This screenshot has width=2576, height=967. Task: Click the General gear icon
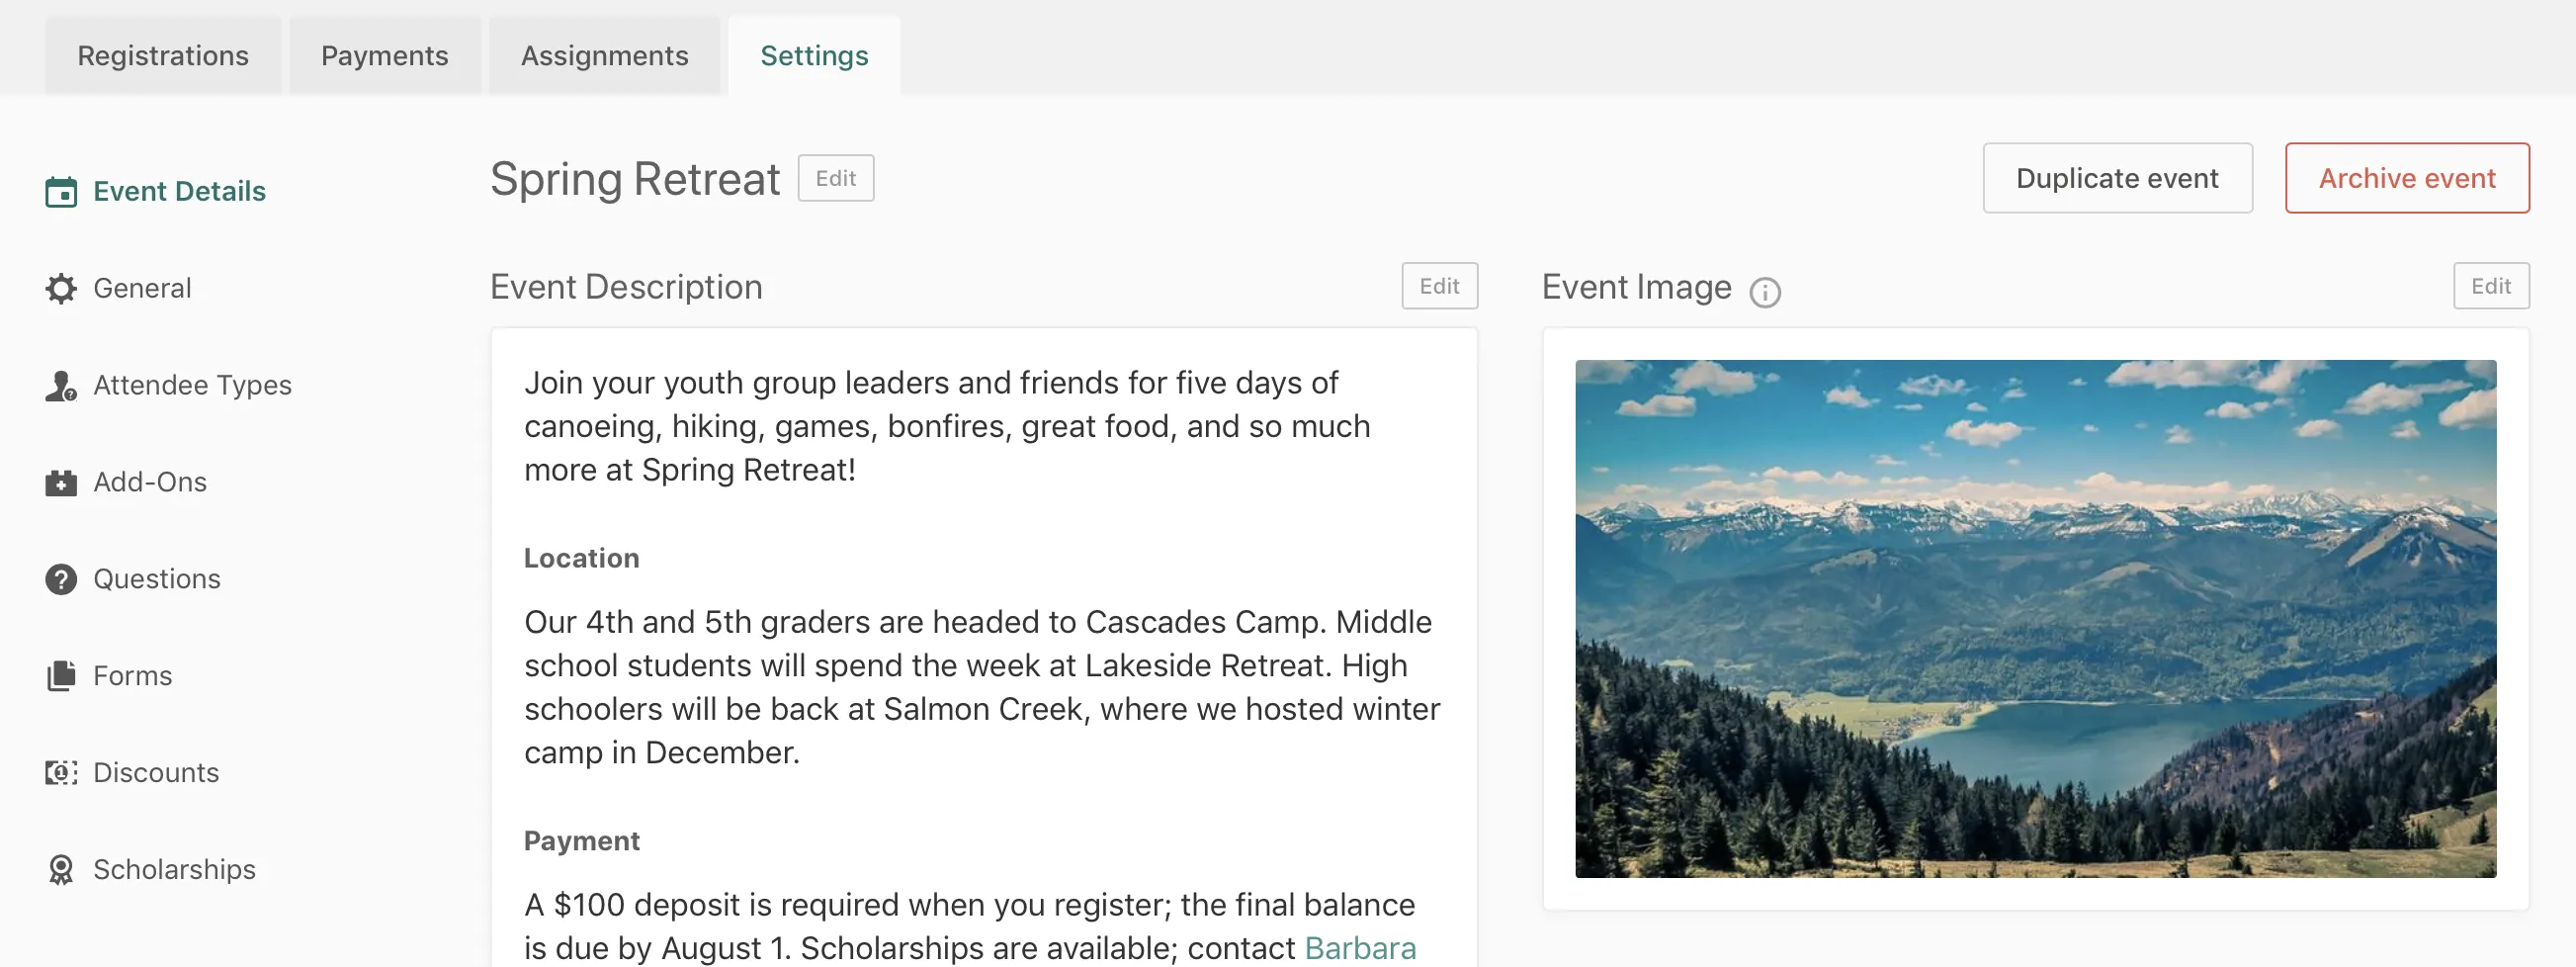(61, 289)
